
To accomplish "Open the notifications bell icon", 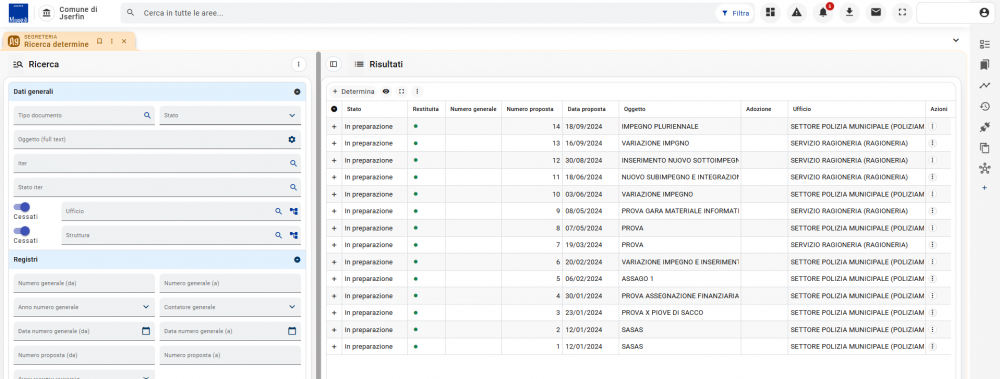I will (x=823, y=12).
